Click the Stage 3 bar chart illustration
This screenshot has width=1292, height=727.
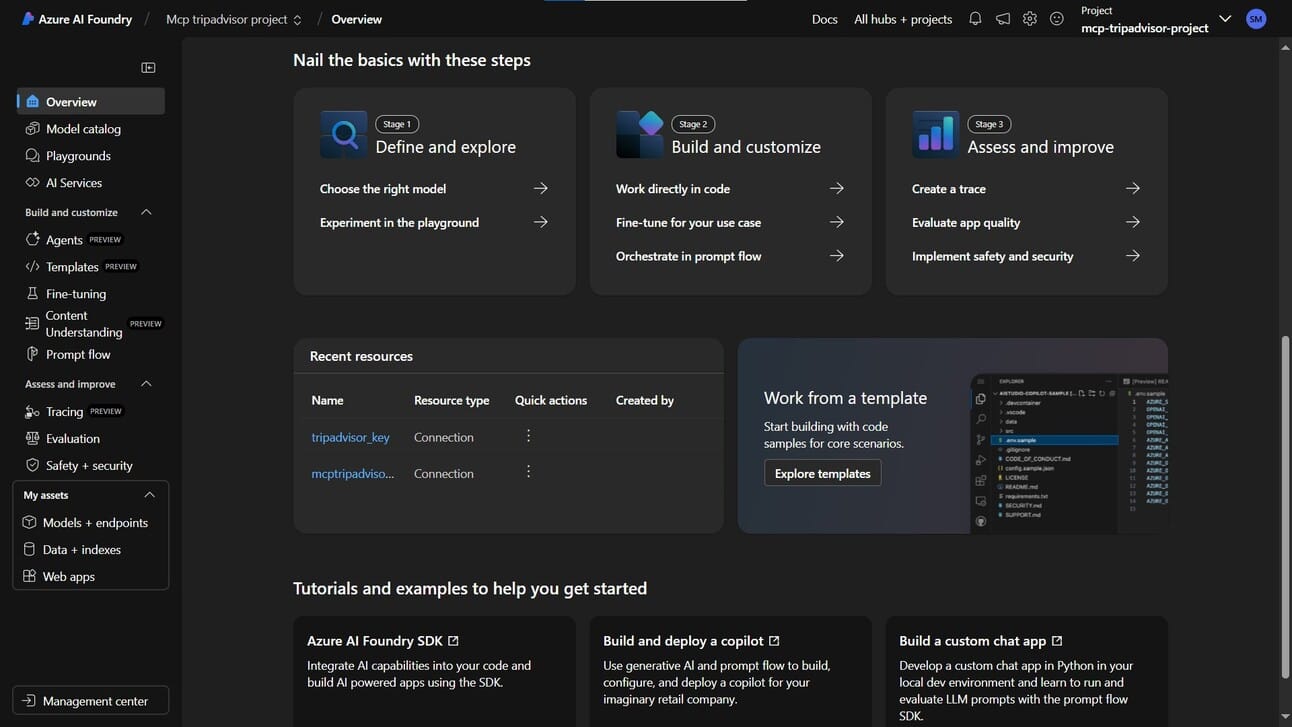(x=936, y=135)
